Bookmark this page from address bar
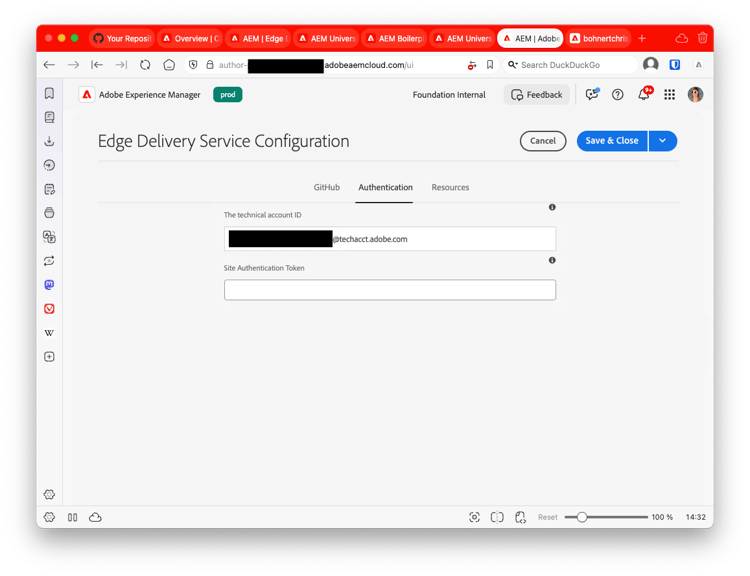 tap(490, 65)
